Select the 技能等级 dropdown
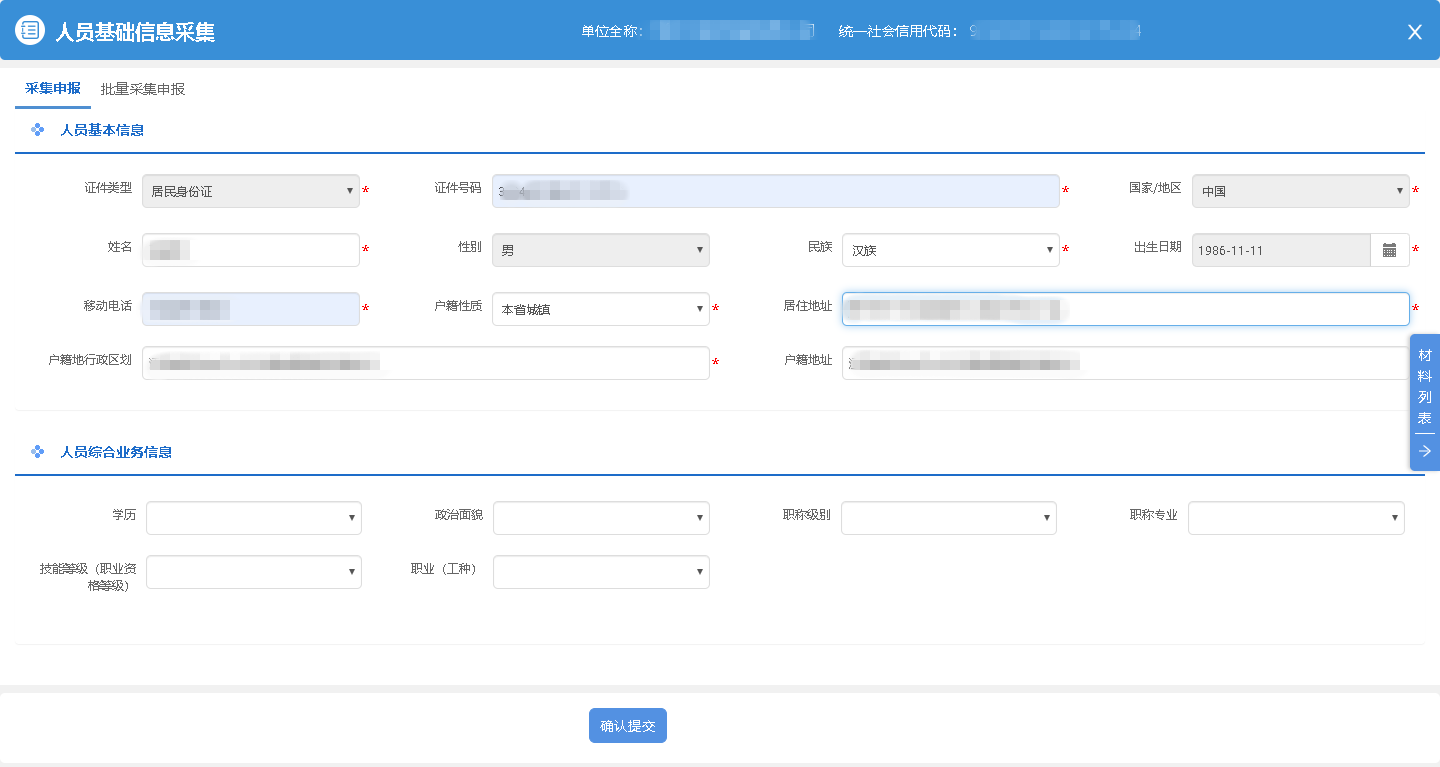 pos(253,572)
